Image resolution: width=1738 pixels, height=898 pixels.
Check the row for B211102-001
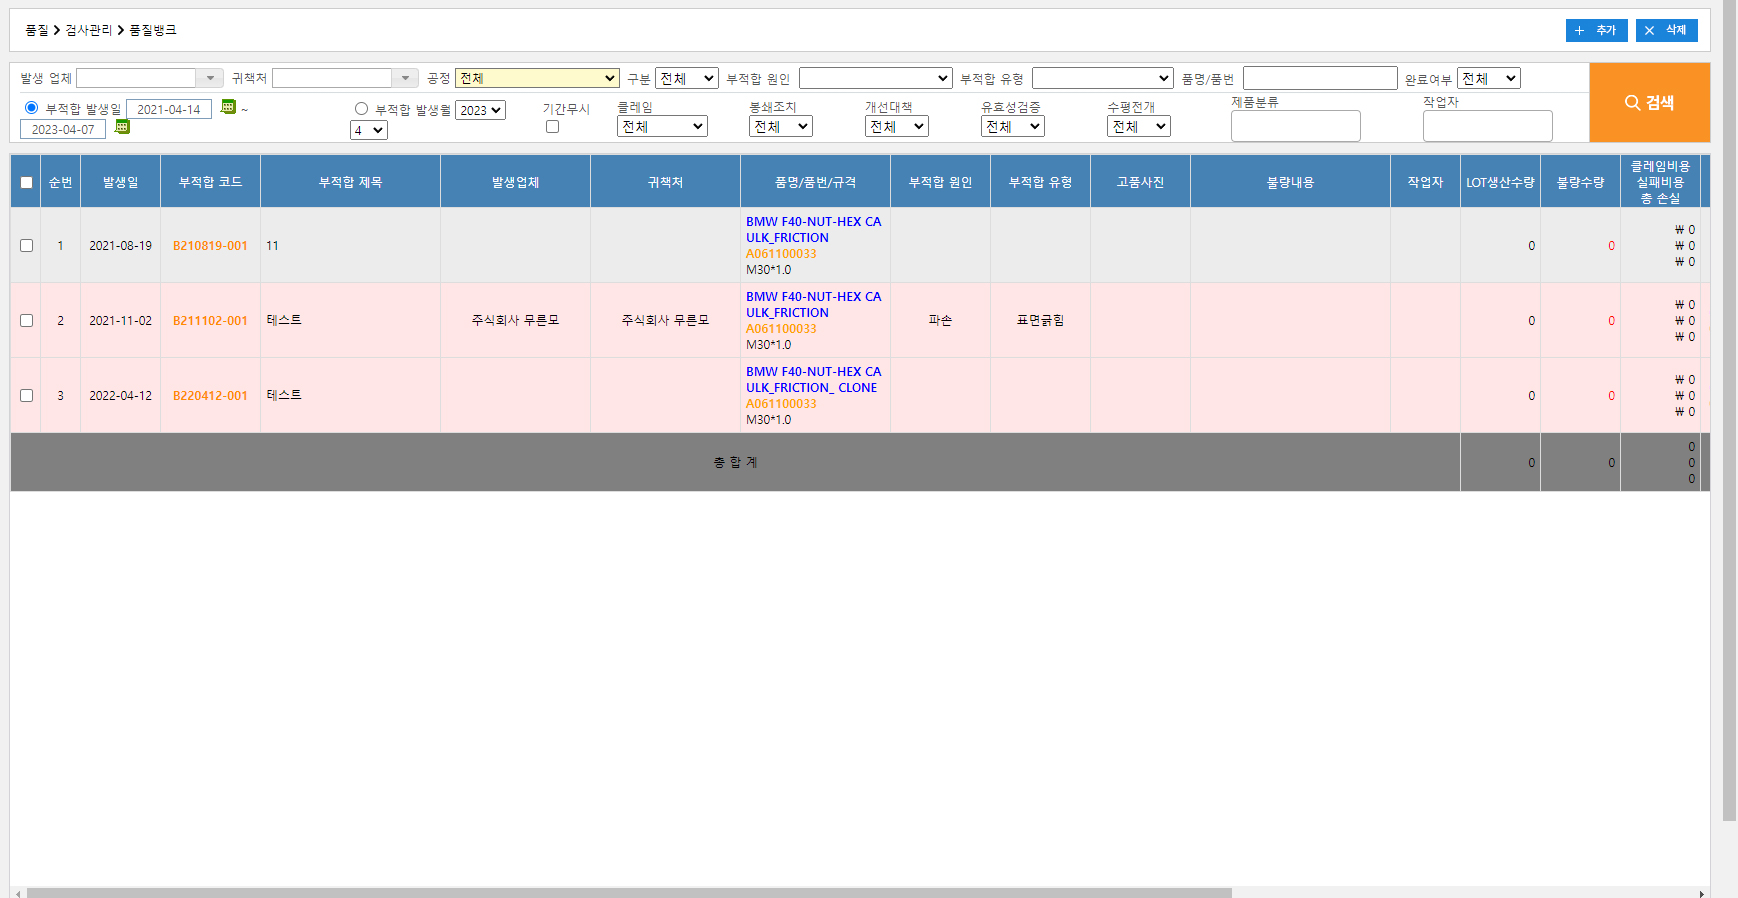(x=27, y=321)
